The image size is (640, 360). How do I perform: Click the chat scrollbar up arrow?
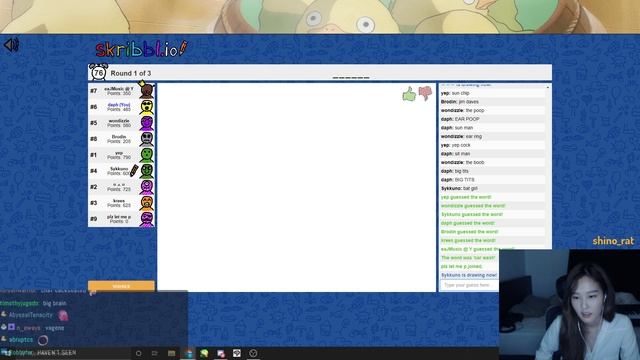[x=548, y=87]
